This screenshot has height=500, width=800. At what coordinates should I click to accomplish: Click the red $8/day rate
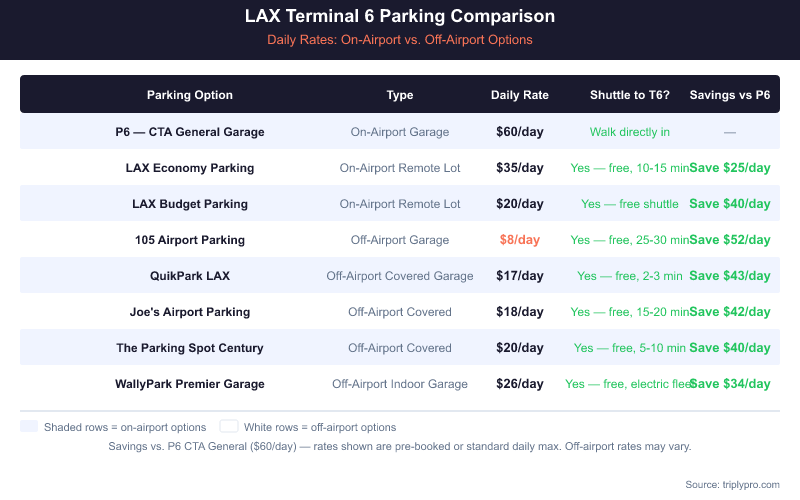click(520, 239)
